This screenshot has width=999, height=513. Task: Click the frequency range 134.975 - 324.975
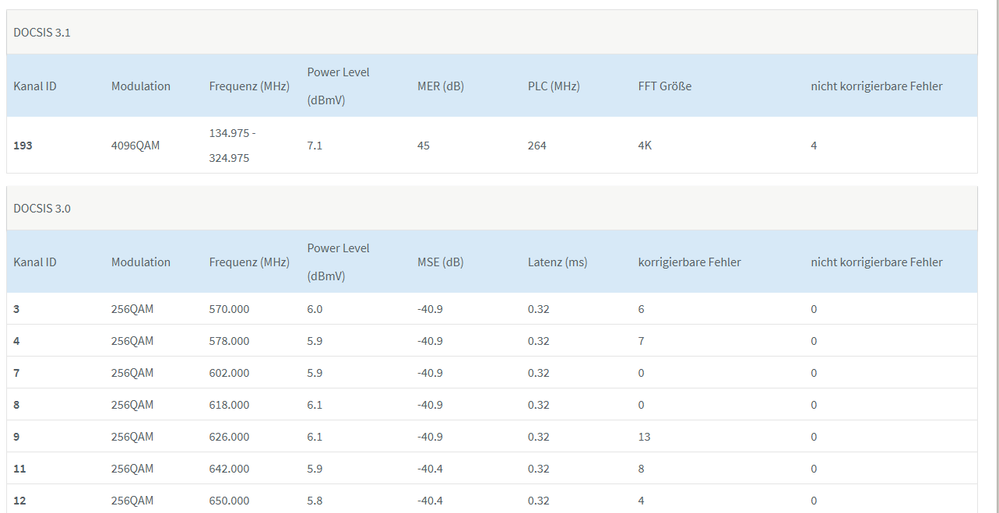click(x=233, y=145)
